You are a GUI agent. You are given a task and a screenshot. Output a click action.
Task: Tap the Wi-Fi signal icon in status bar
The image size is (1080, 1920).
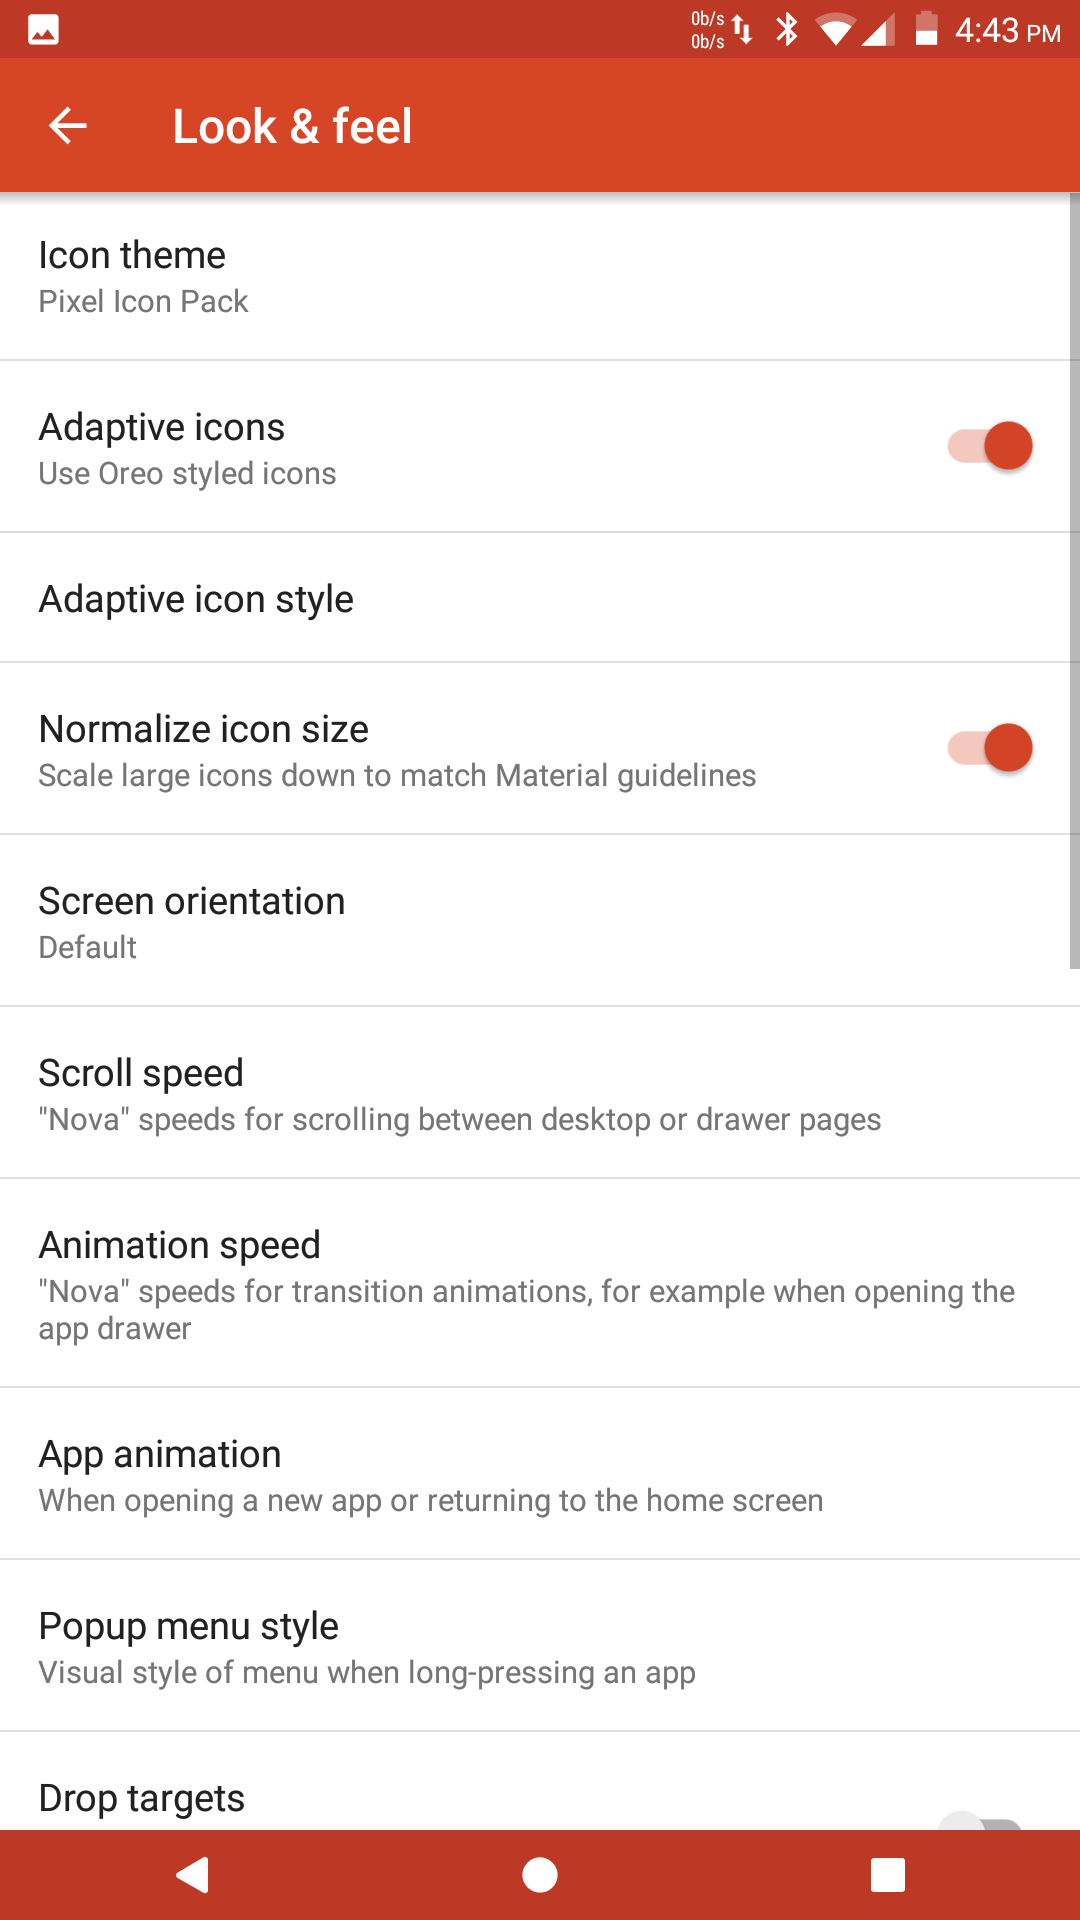click(x=835, y=30)
